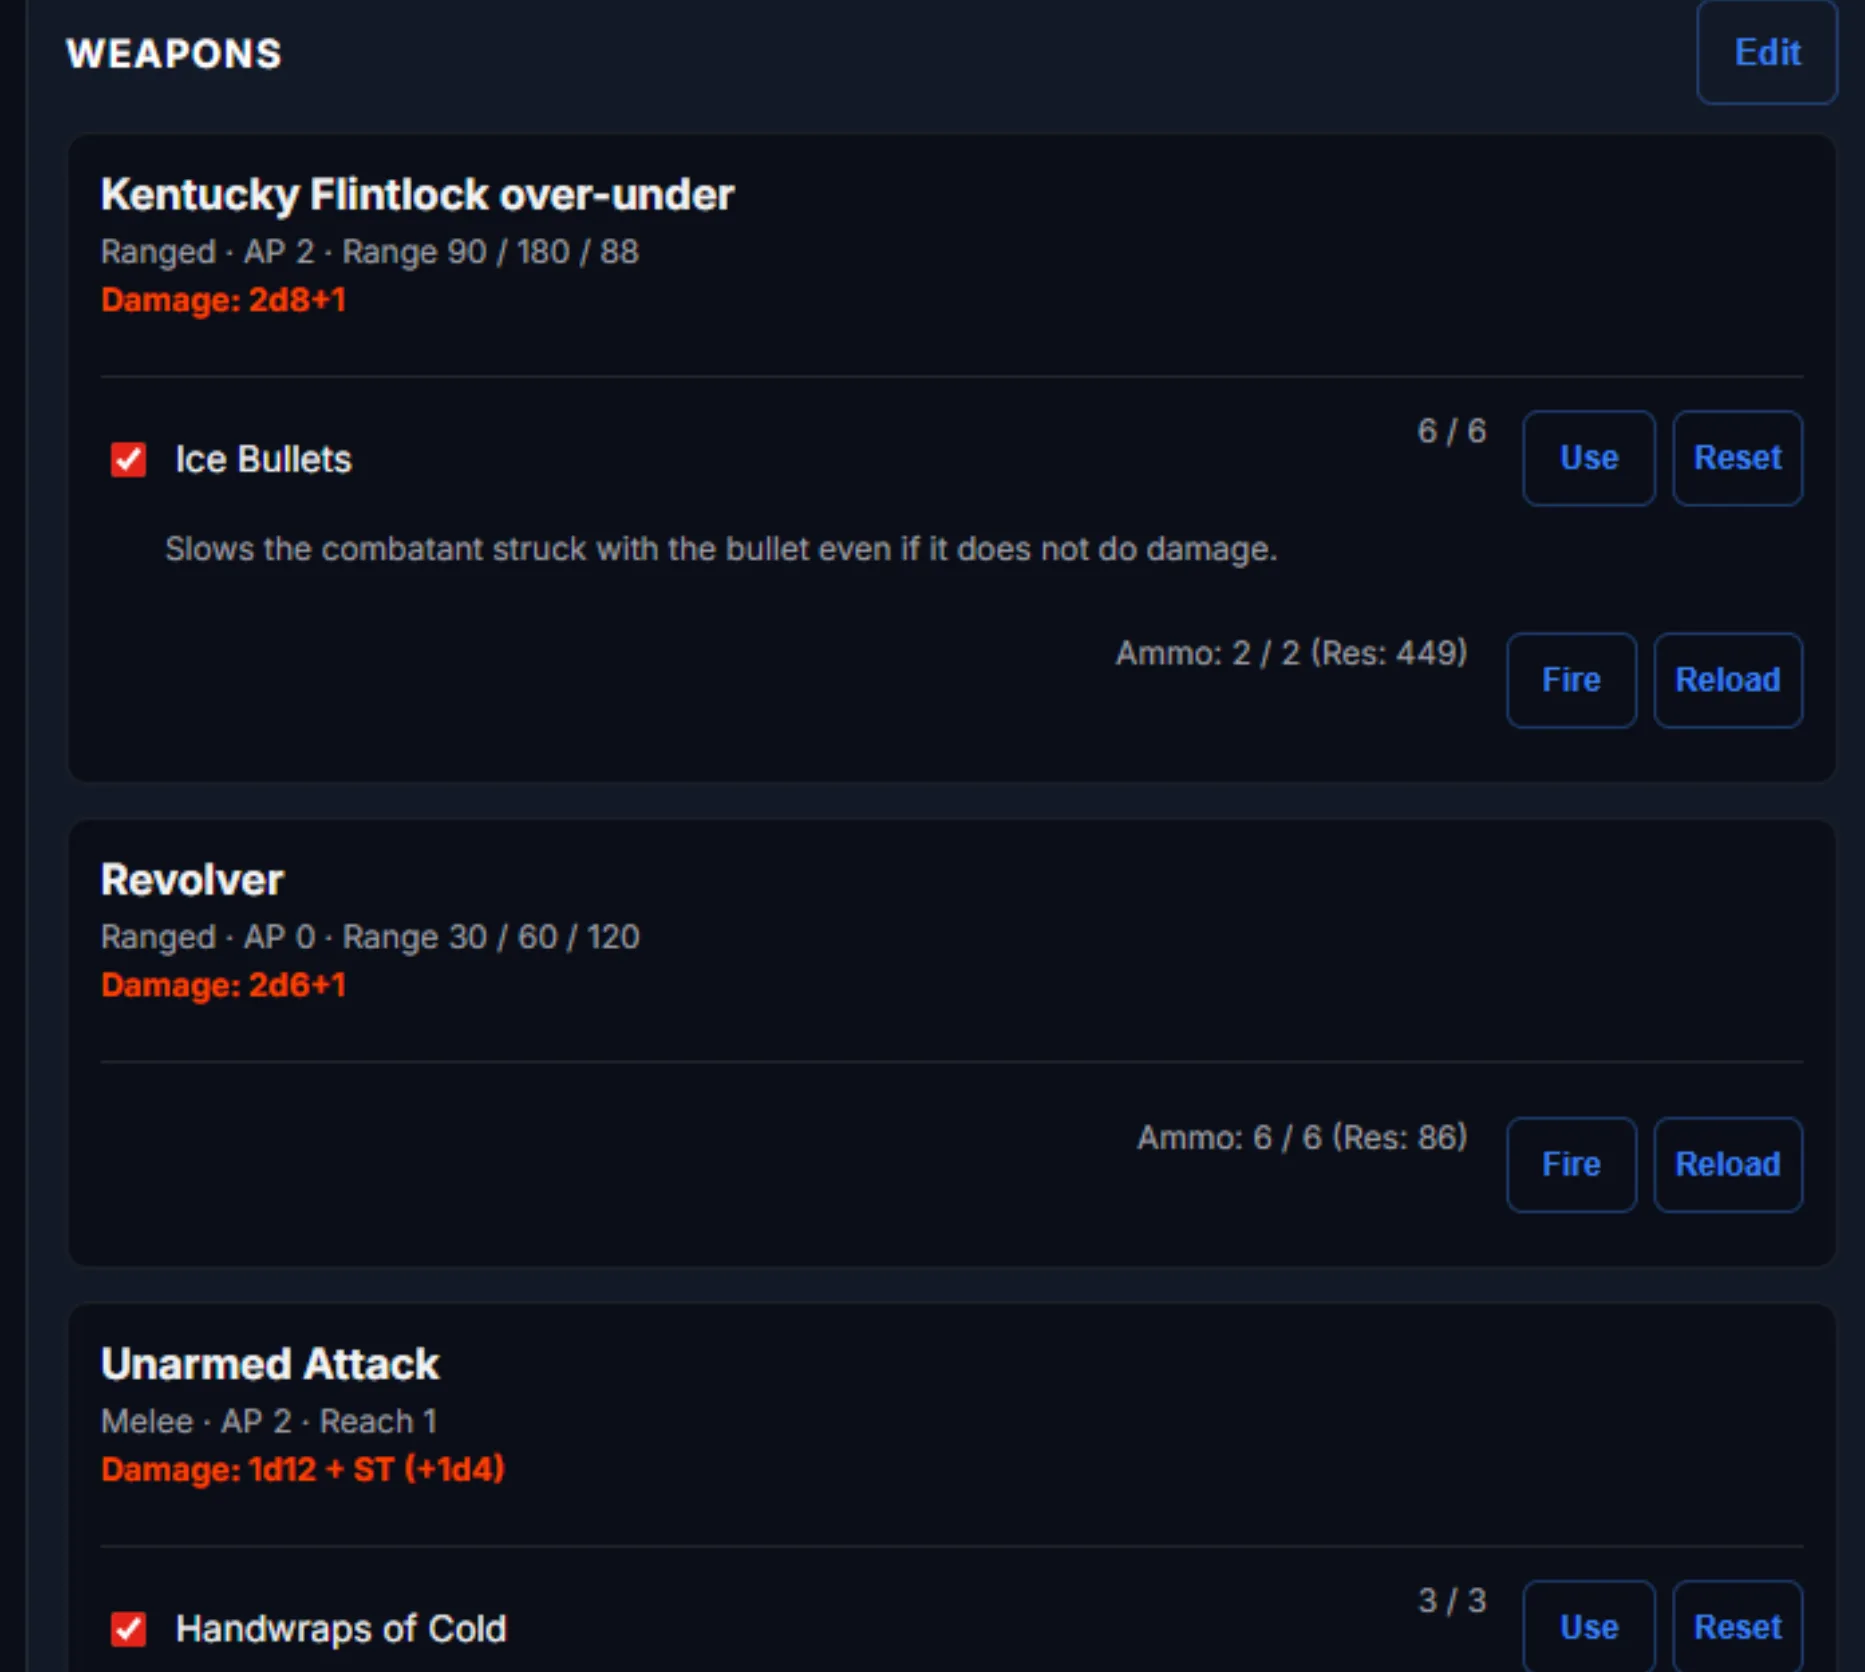
Task: Toggle the Handwraps of Cold checkbox
Action: click(x=128, y=1629)
